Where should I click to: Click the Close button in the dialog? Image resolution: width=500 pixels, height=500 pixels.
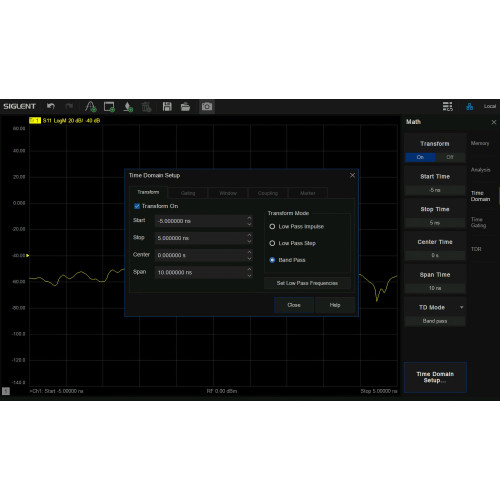pyautogui.click(x=294, y=305)
